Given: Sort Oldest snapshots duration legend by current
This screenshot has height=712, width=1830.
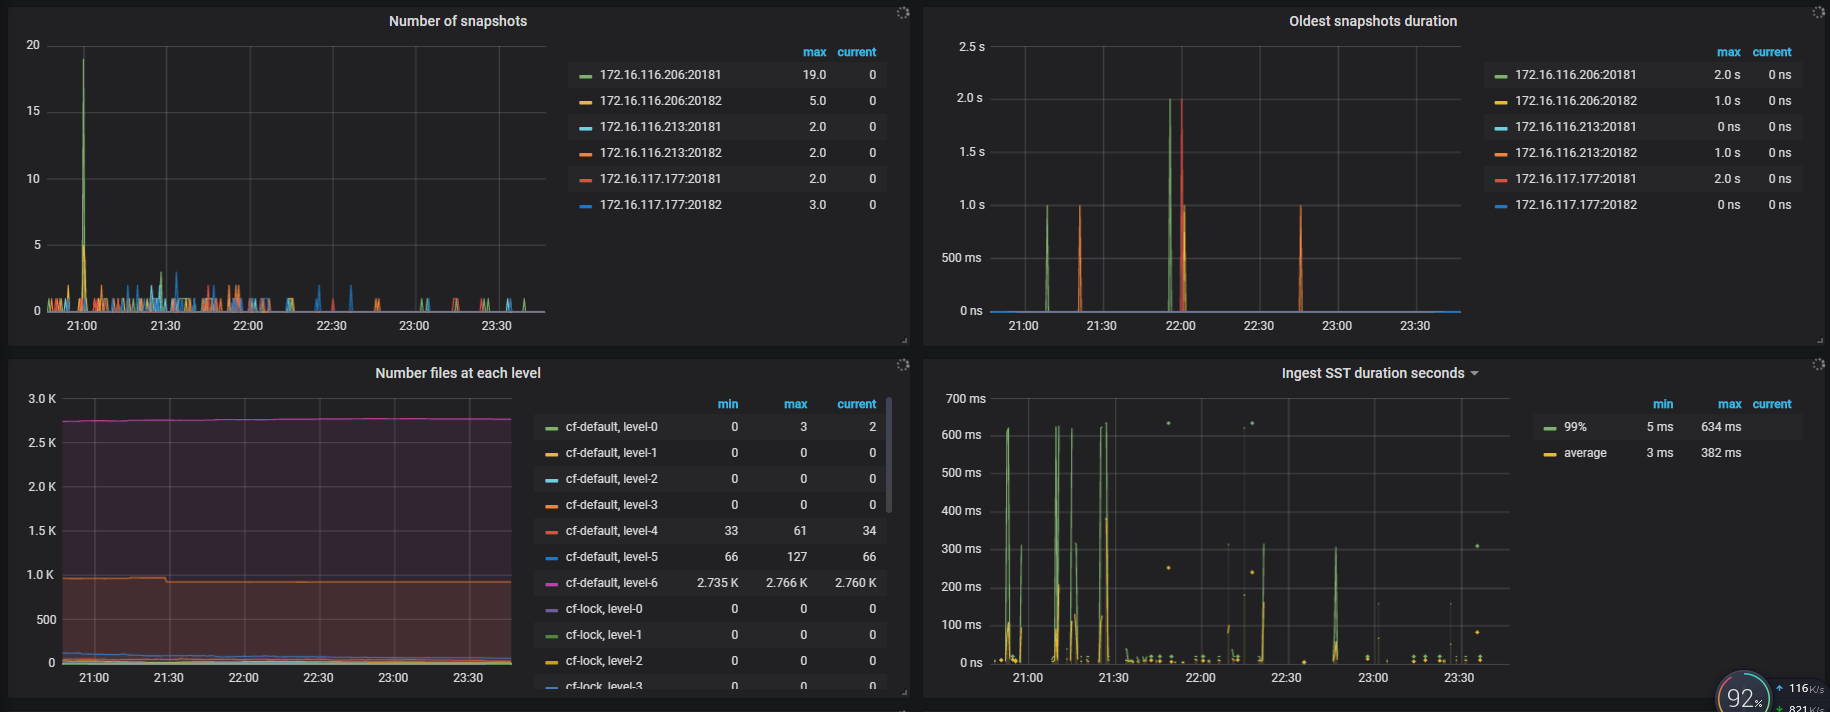Looking at the screenshot, I should 1771,52.
